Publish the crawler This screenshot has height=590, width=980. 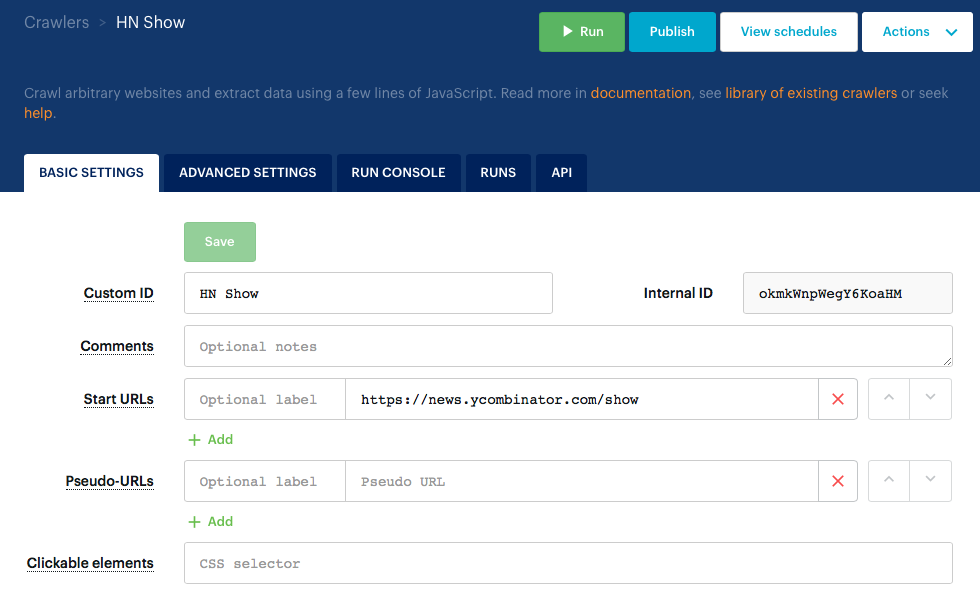(671, 31)
